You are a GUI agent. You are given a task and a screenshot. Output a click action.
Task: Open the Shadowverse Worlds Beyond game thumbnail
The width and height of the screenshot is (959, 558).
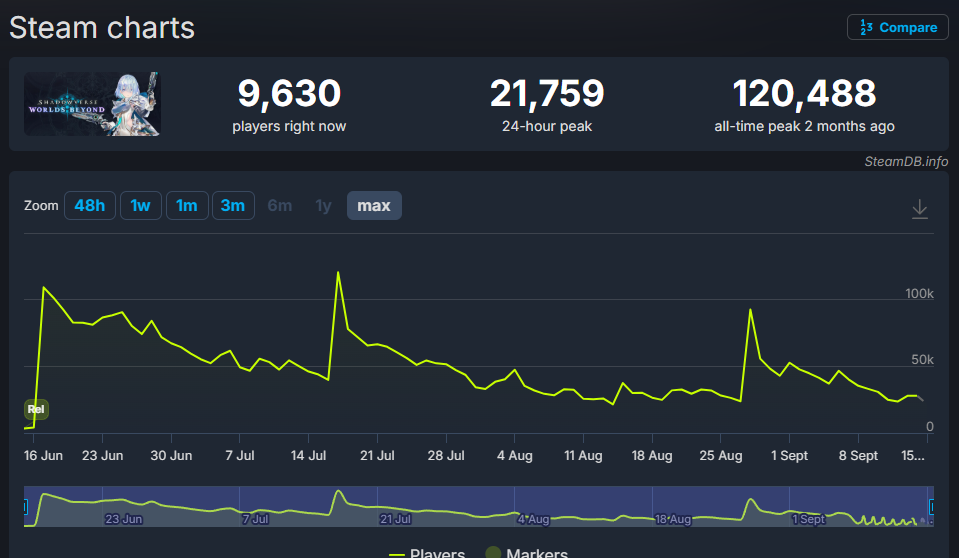click(92, 104)
